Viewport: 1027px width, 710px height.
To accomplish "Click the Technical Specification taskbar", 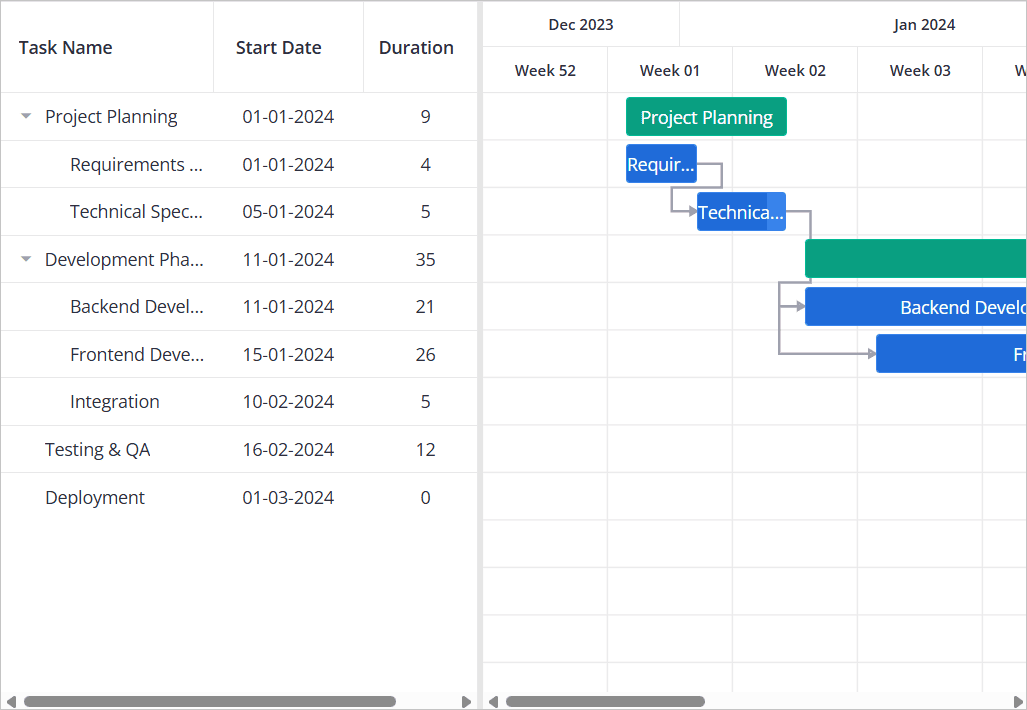I will pos(740,212).
